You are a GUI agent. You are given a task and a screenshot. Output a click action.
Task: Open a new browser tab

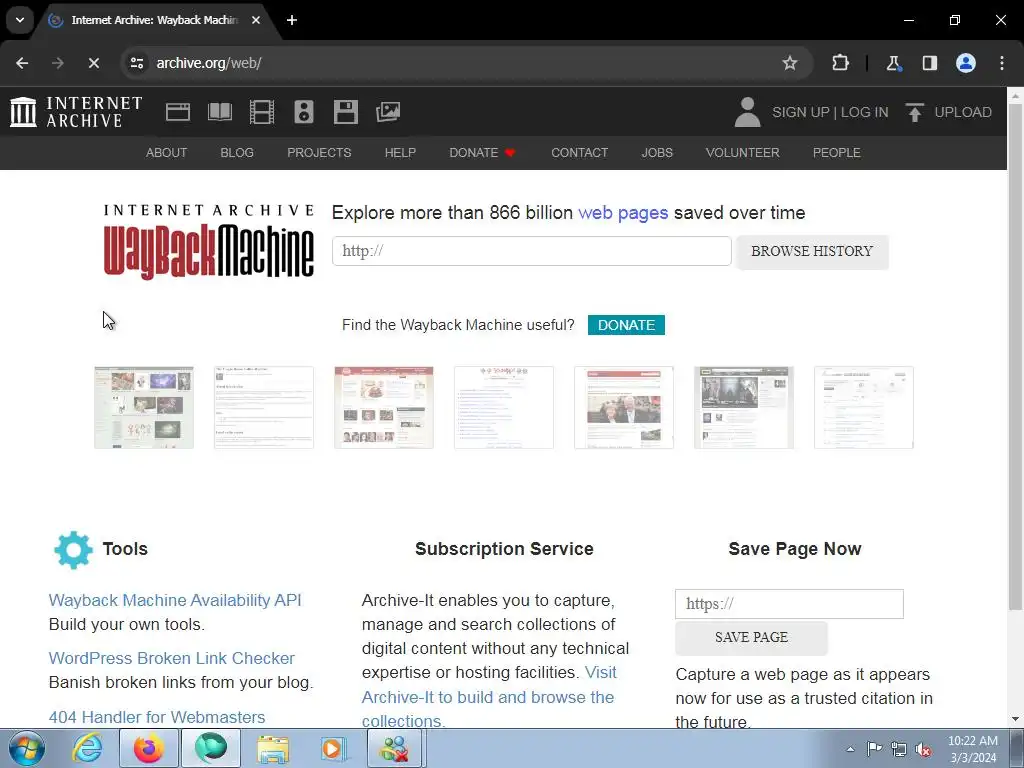(x=292, y=20)
